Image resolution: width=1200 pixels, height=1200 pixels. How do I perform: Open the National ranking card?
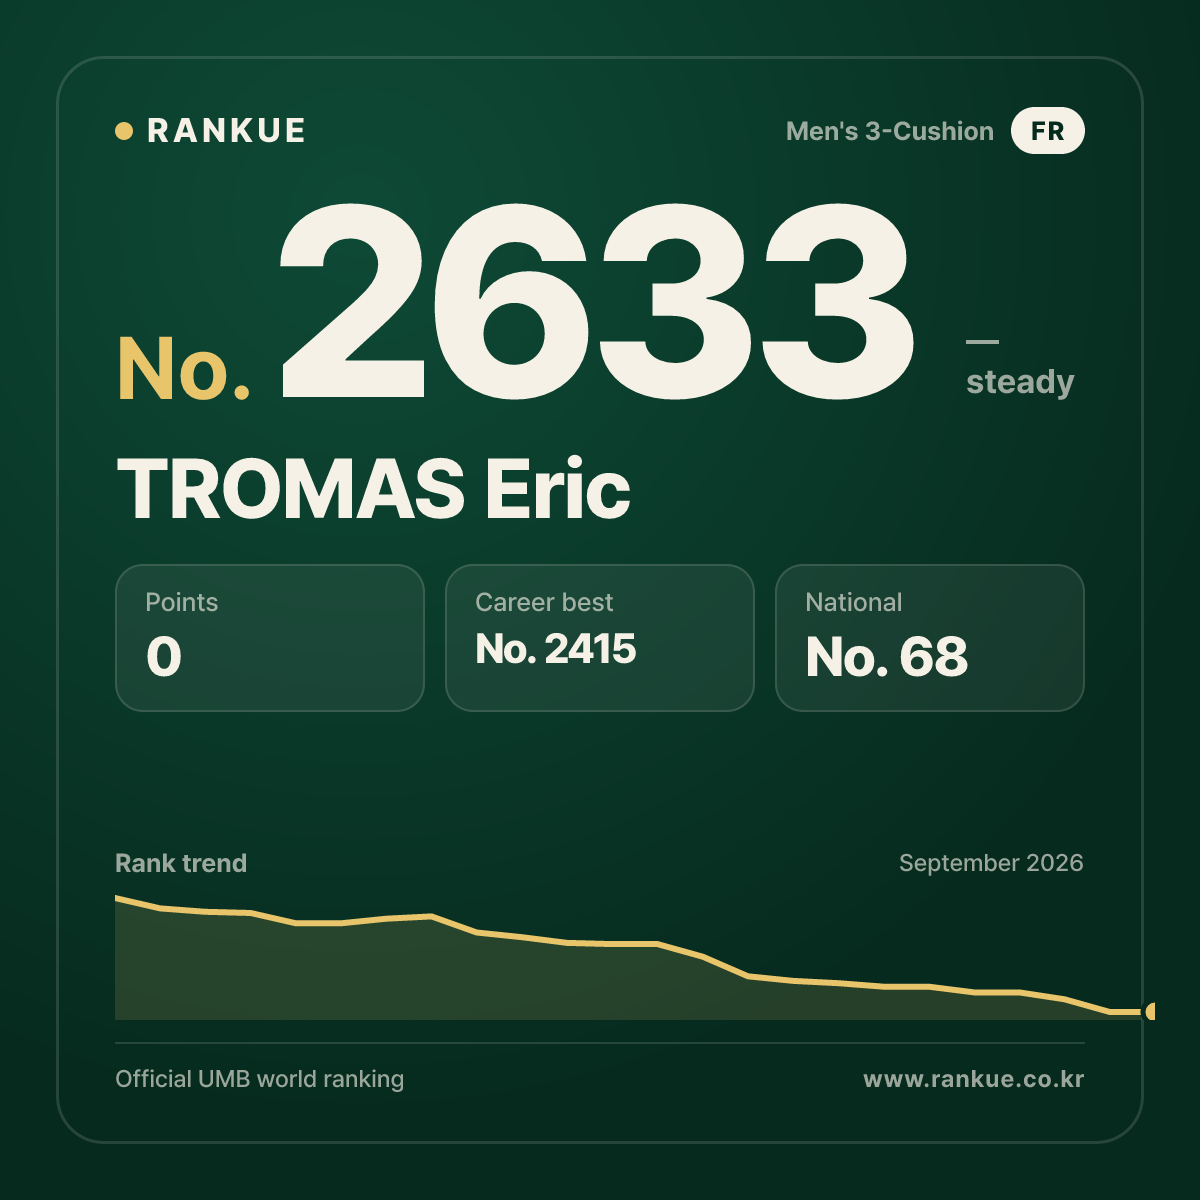pyautogui.click(x=930, y=638)
